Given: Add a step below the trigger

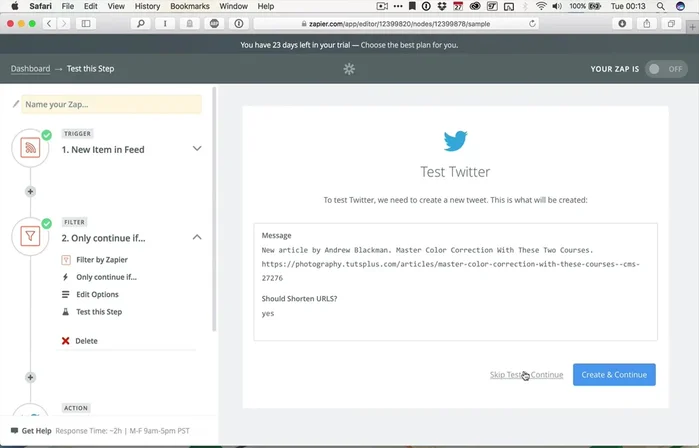Looking at the screenshot, I should pos(30,191).
